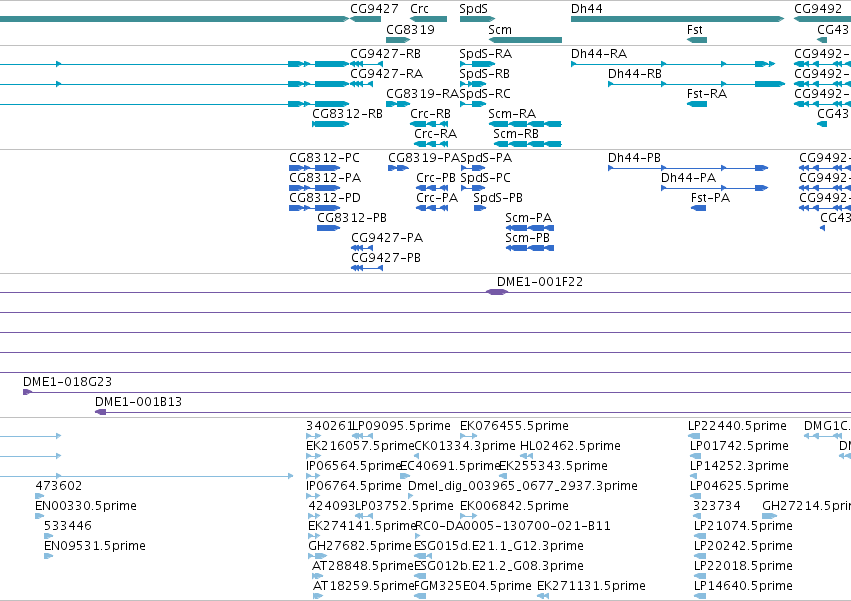Click transcript Scm-RA
This screenshot has height=601, width=851.
(525, 124)
